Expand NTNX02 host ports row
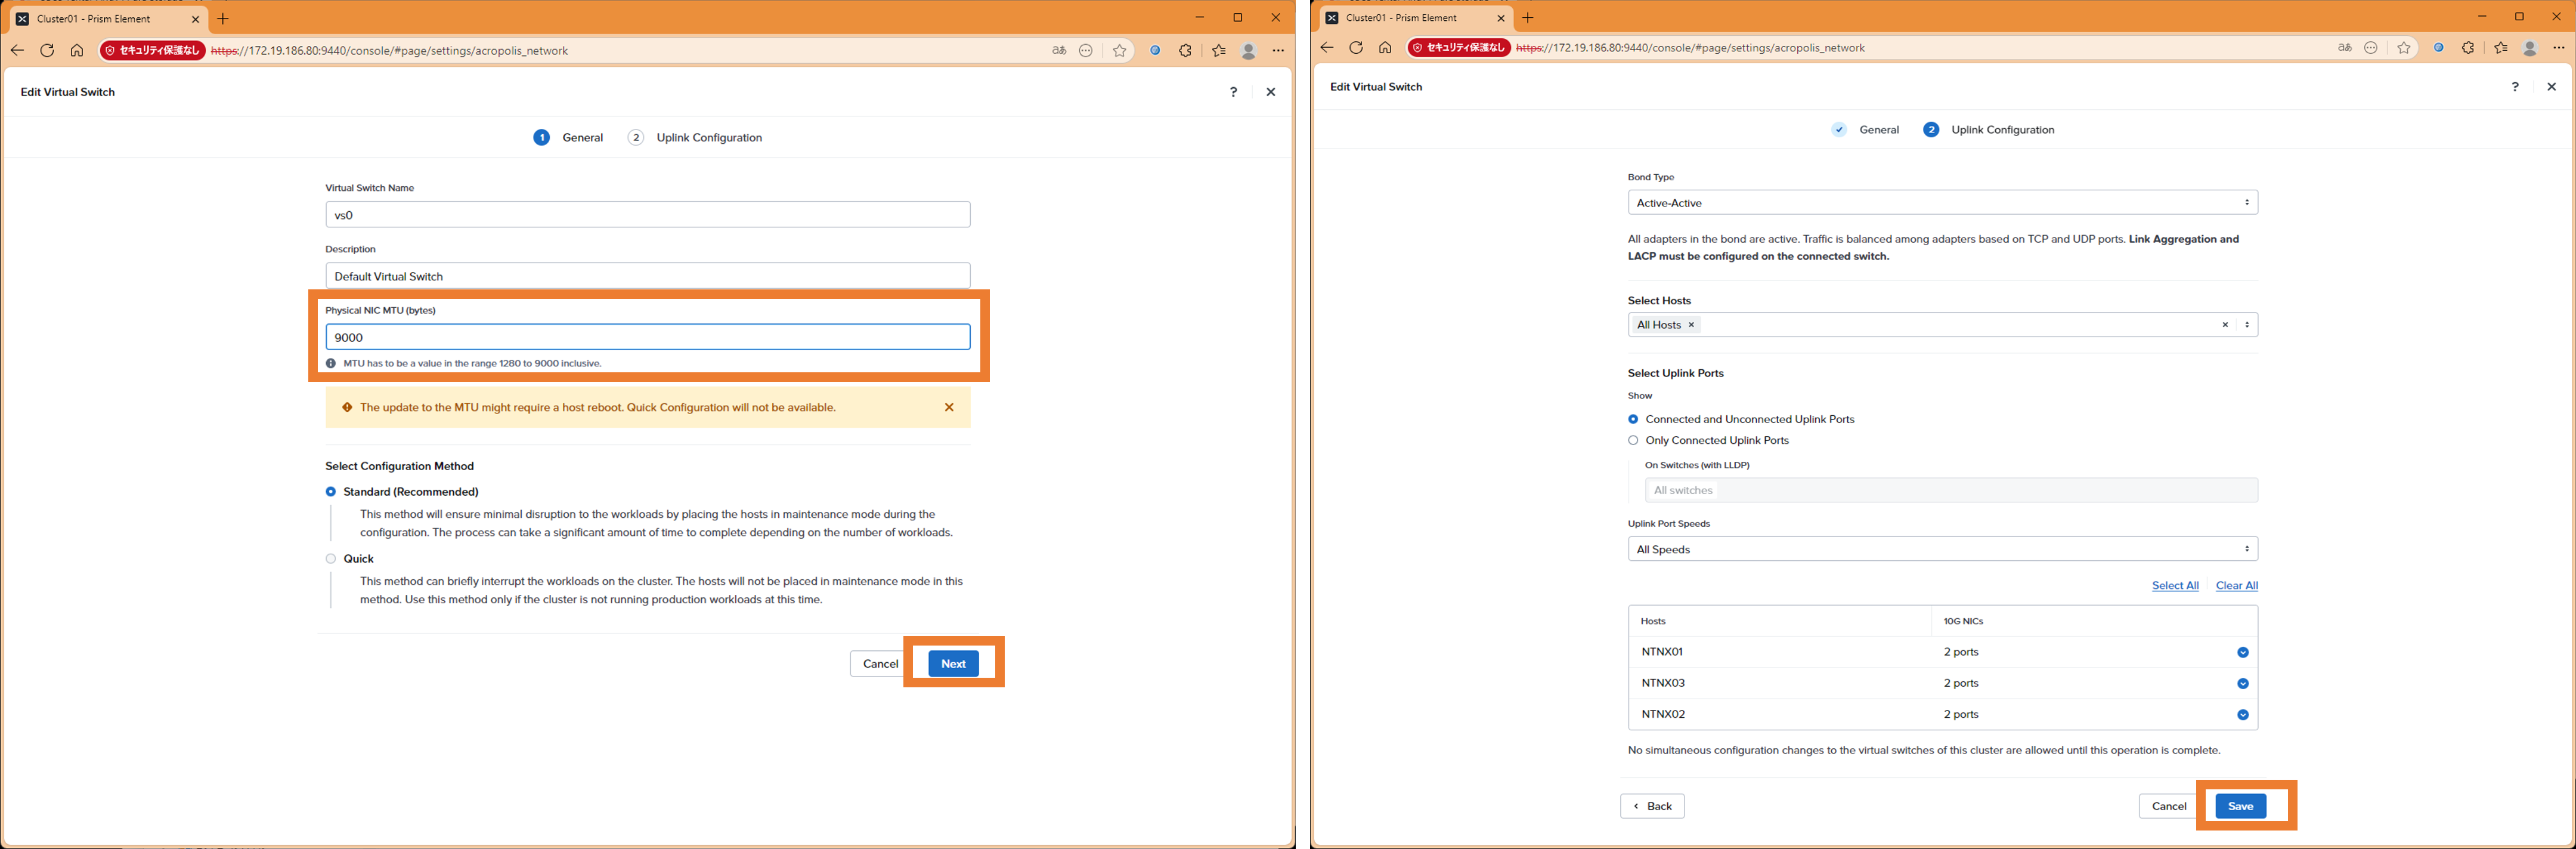Image resolution: width=2576 pixels, height=849 pixels. (x=2242, y=715)
